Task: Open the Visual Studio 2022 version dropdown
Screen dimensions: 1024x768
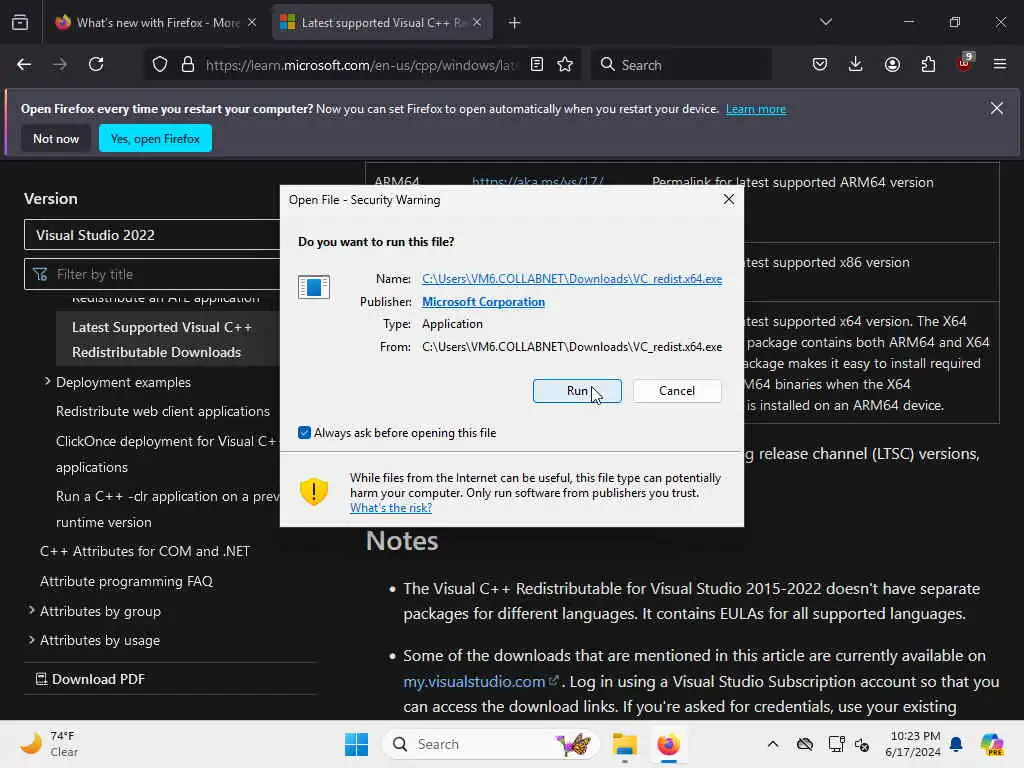Action: 152,235
